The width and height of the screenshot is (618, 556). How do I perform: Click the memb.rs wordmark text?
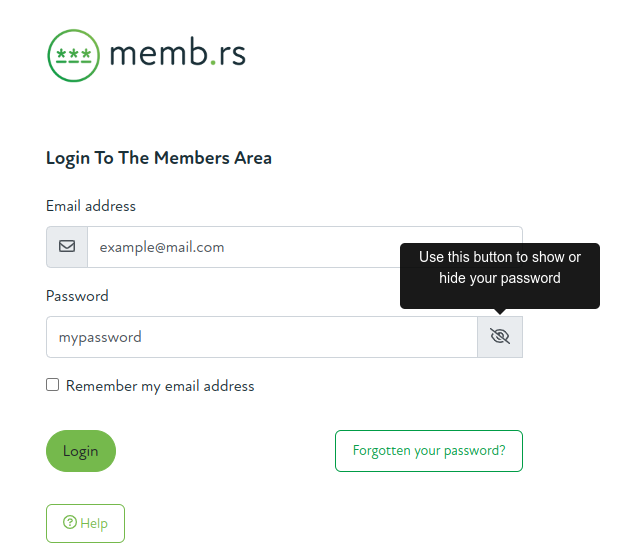pos(178,54)
